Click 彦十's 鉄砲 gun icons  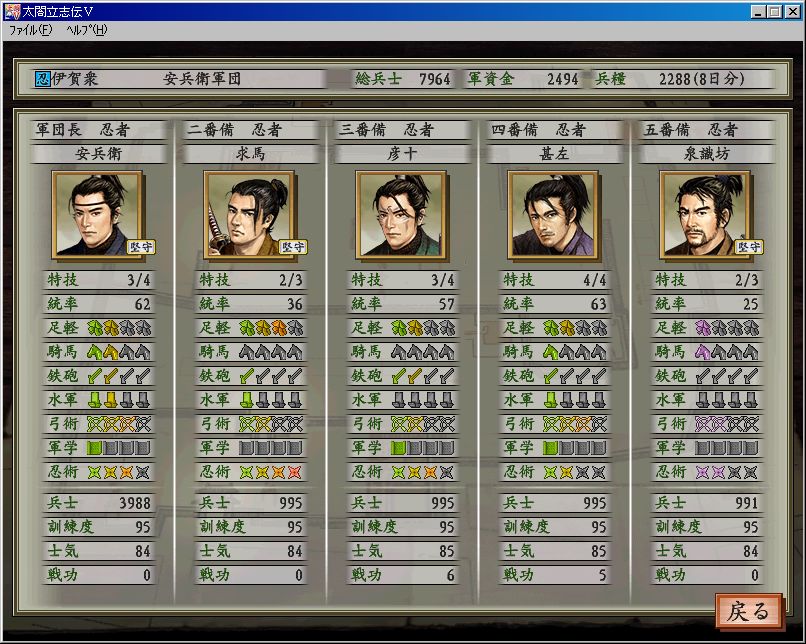coord(423,376)
